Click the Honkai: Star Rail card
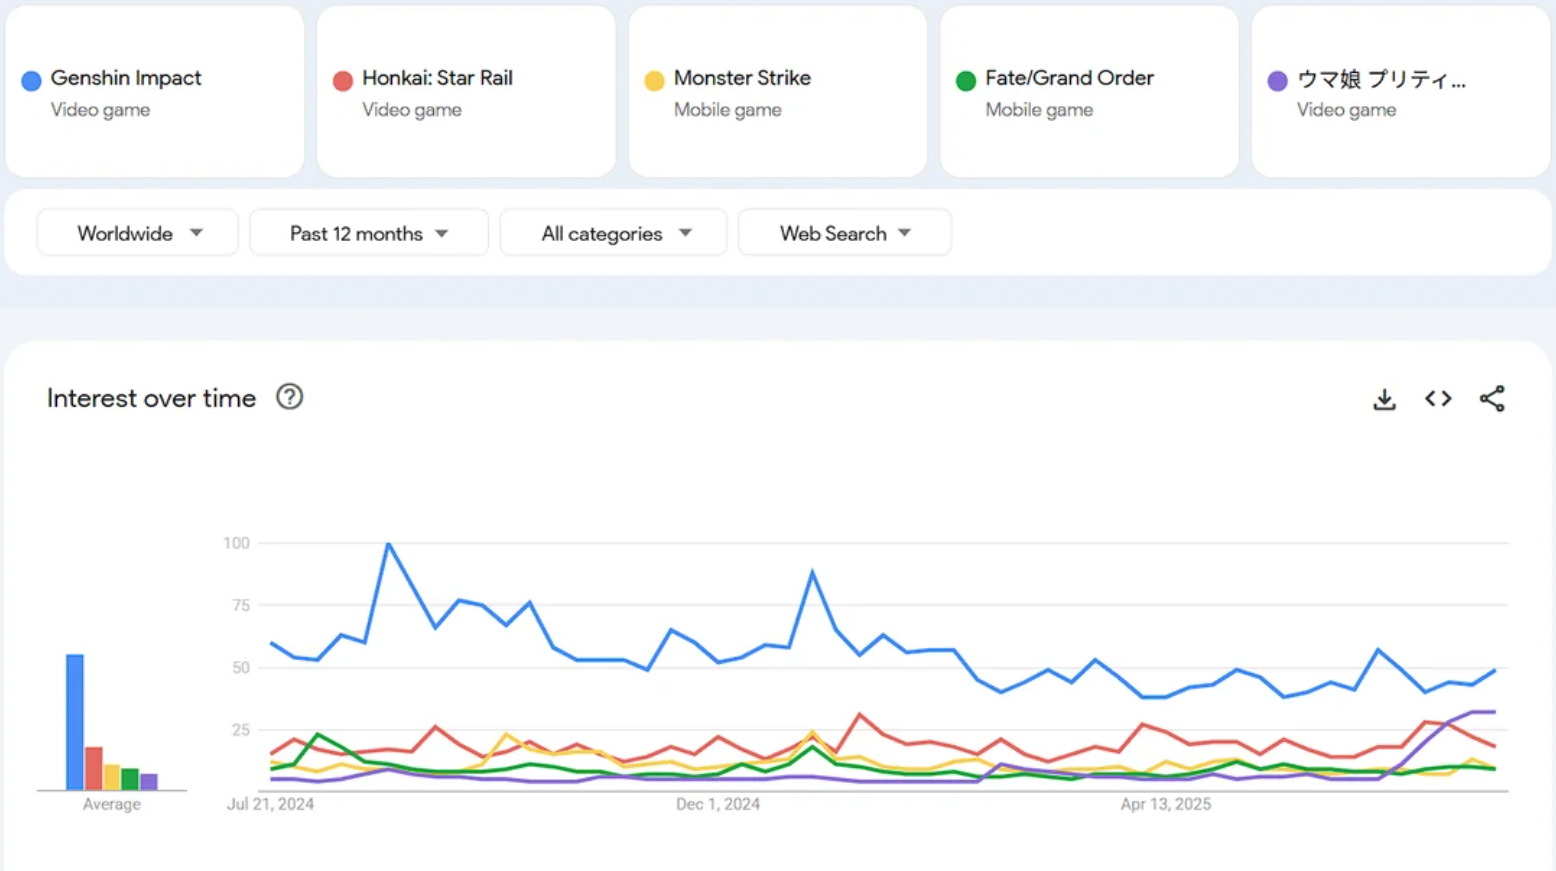 [466, 91]
